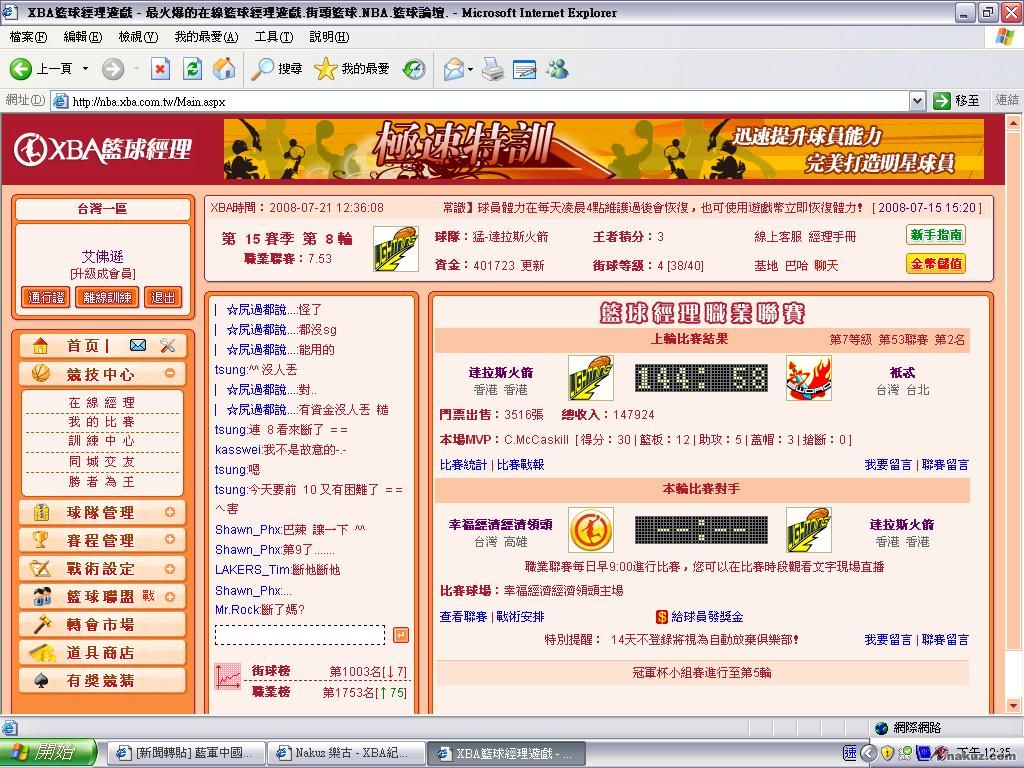
Task: Collapse the 競技中心 sidebar section
Action: click(x=170, y=374)
